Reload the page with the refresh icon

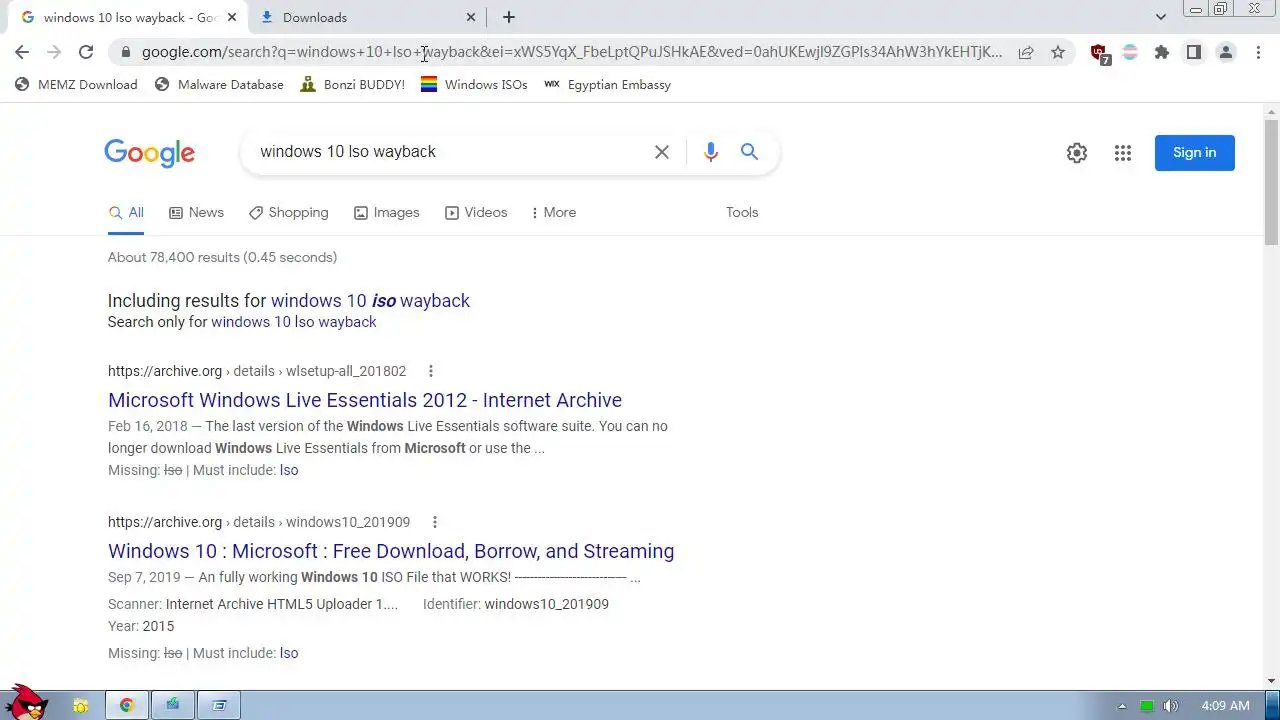point(86,52)
